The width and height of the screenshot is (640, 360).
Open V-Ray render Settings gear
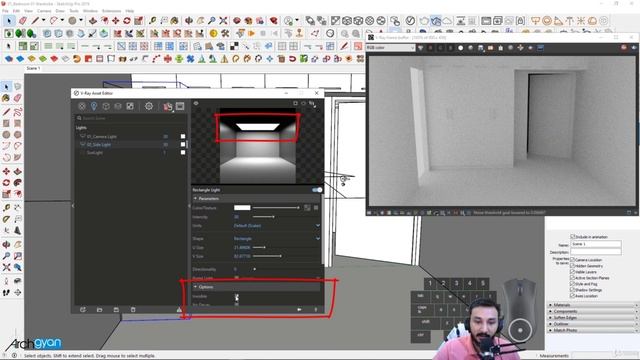(149, 106)
